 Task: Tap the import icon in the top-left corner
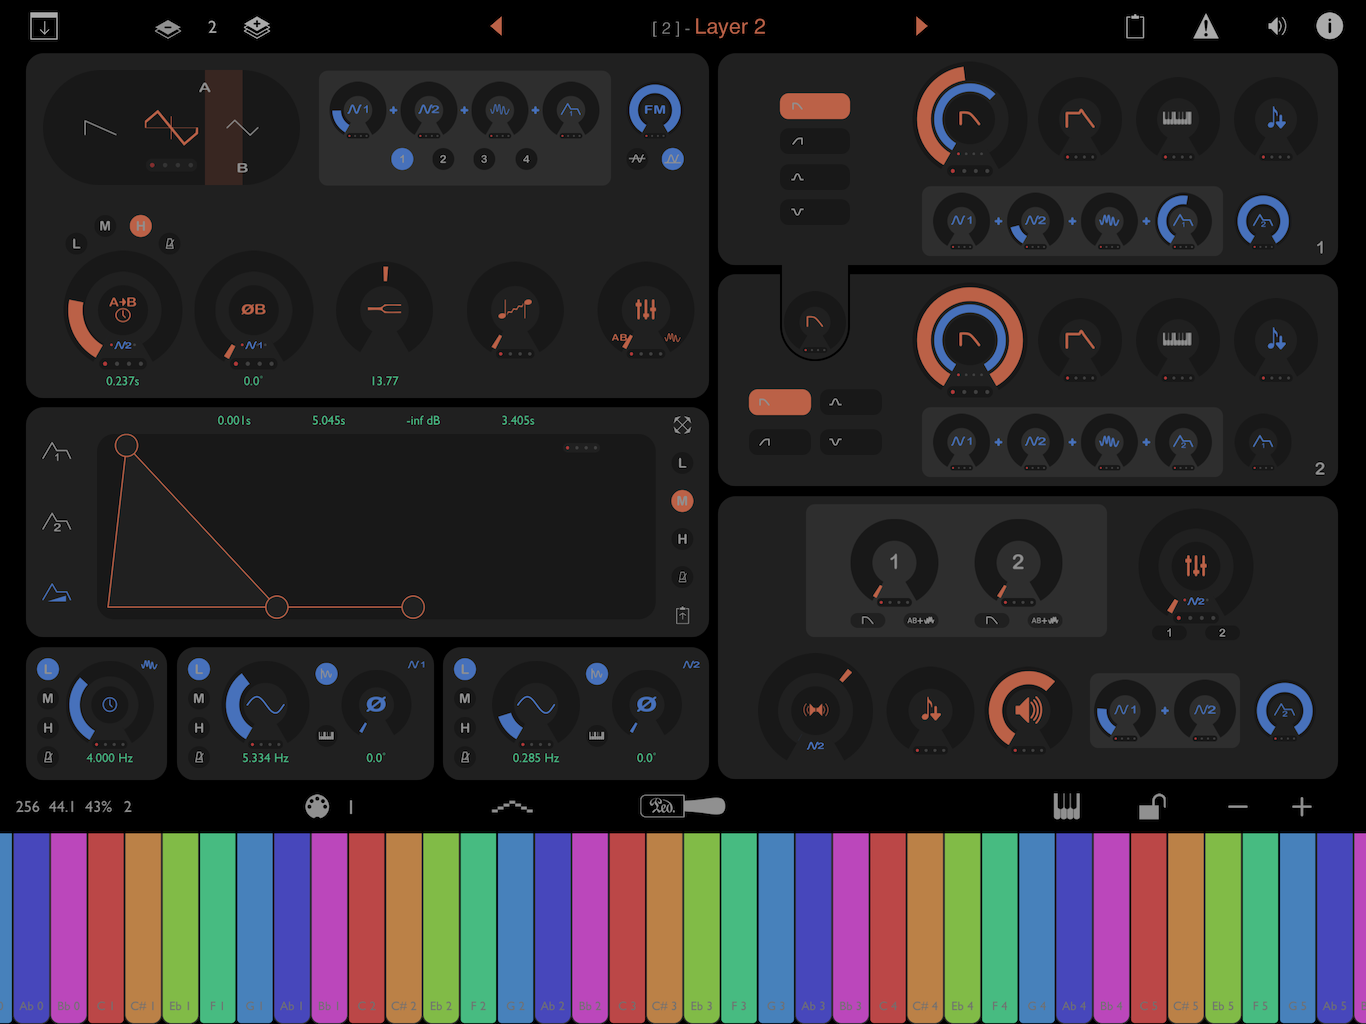[x=44, y=26]
